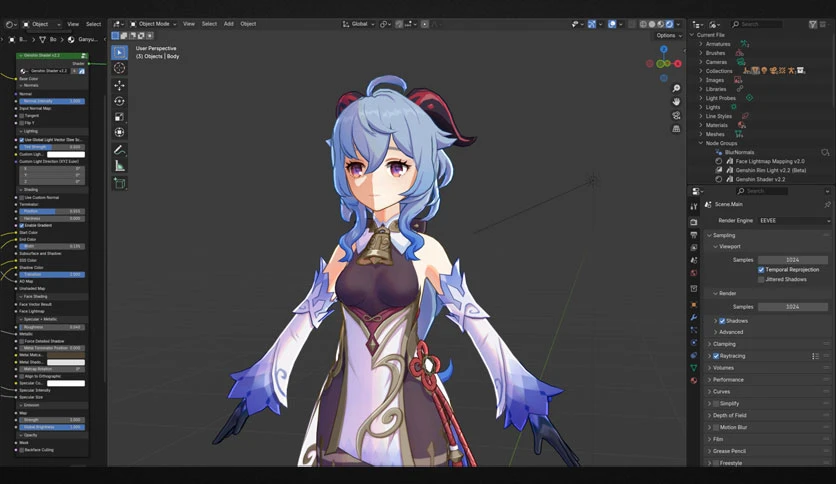The height and width of the screenshot is (484, 836).
Task: Open the node editor View menu
Action: tap(73, 24)
